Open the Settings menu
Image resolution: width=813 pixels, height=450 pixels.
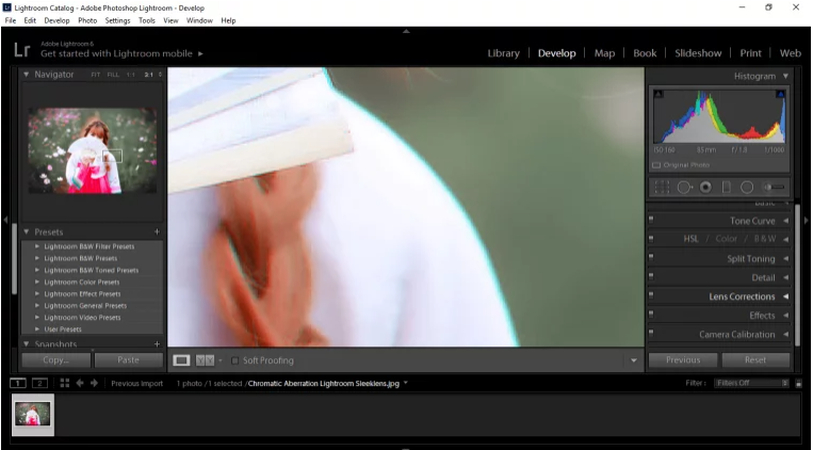pos(118,21)
